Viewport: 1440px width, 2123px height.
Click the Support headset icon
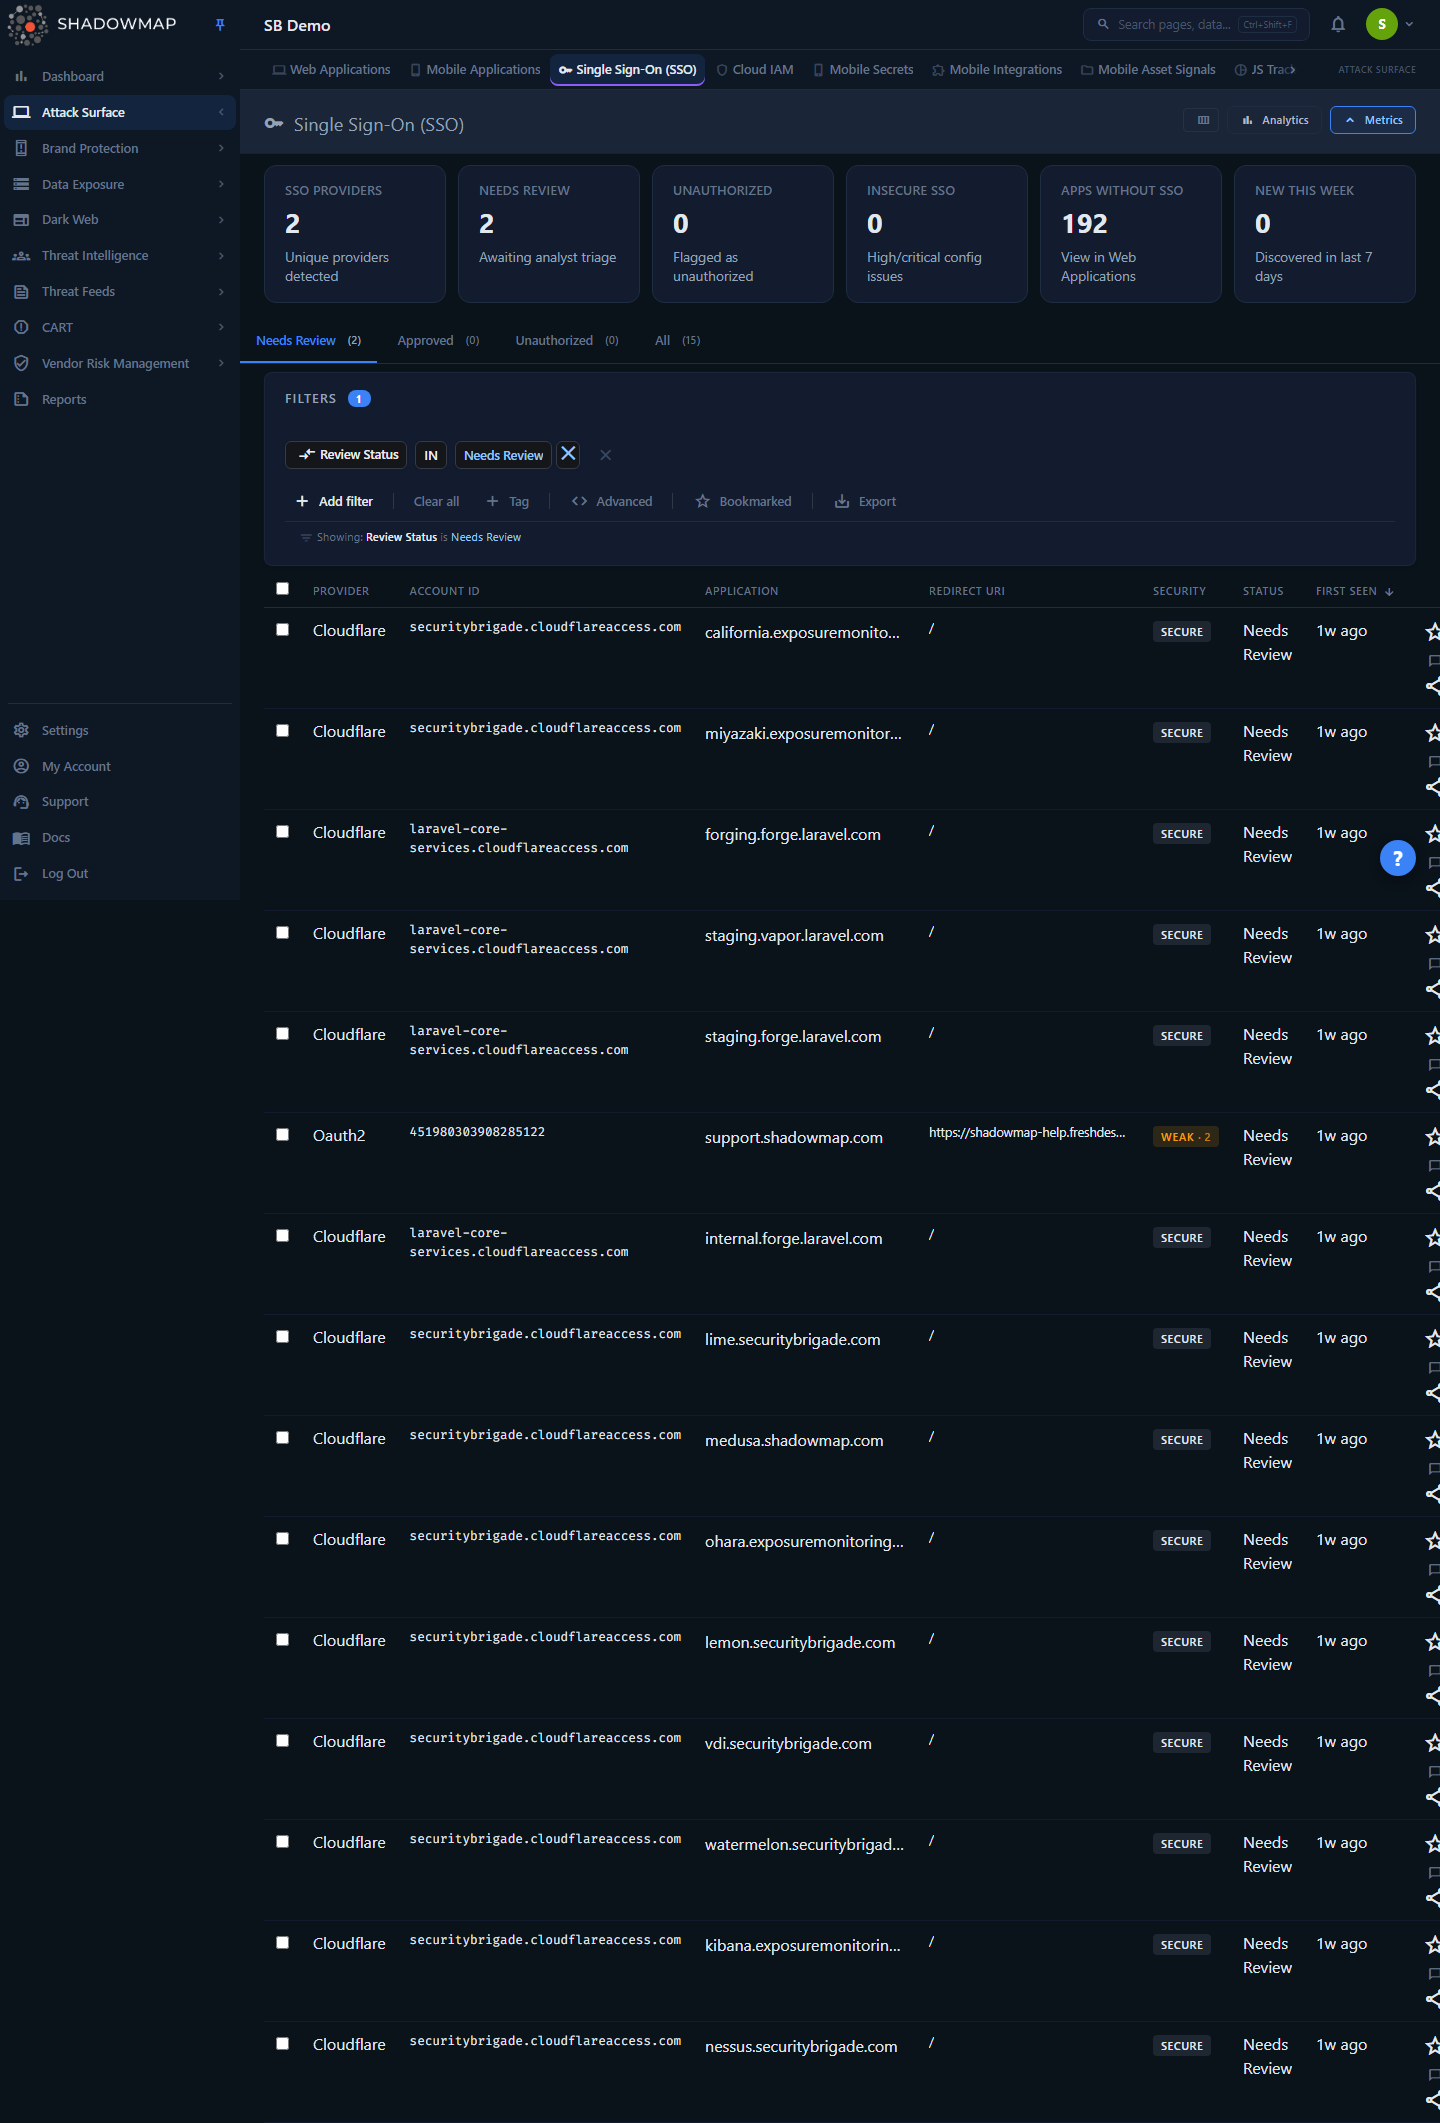click(21, 802)
